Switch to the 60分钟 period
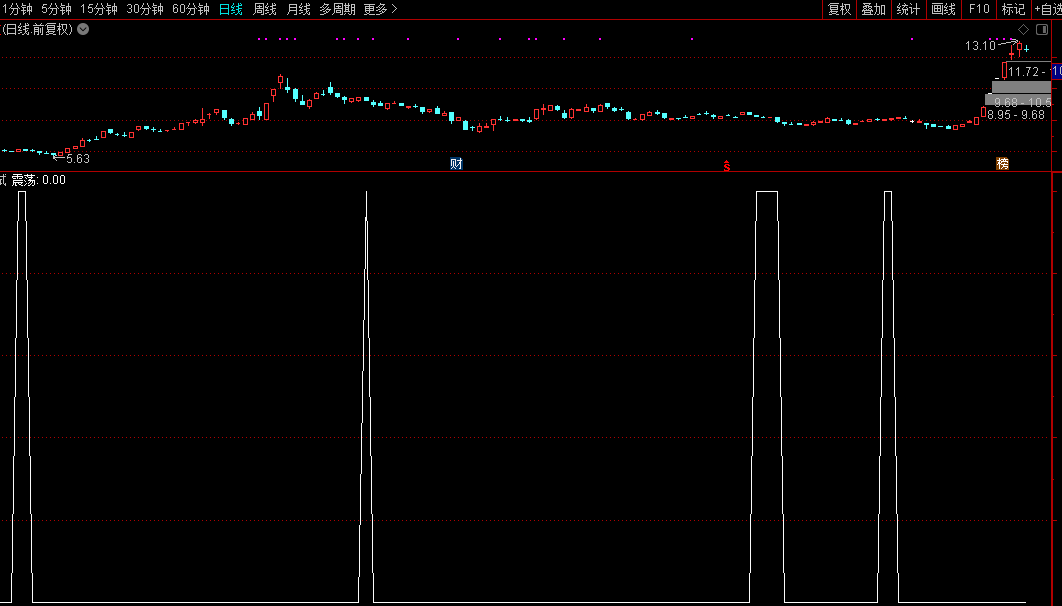 191,9
